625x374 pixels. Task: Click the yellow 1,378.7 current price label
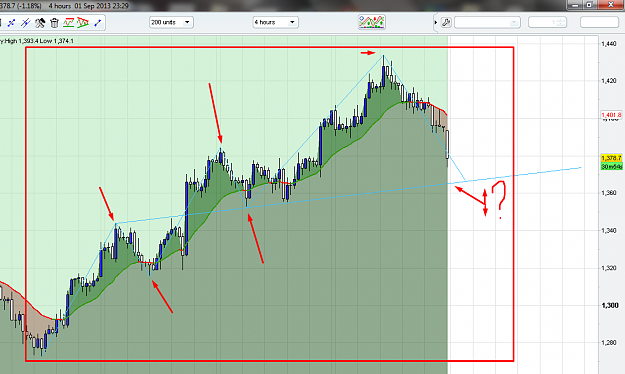pyautogui.click(x=611, y=158)
